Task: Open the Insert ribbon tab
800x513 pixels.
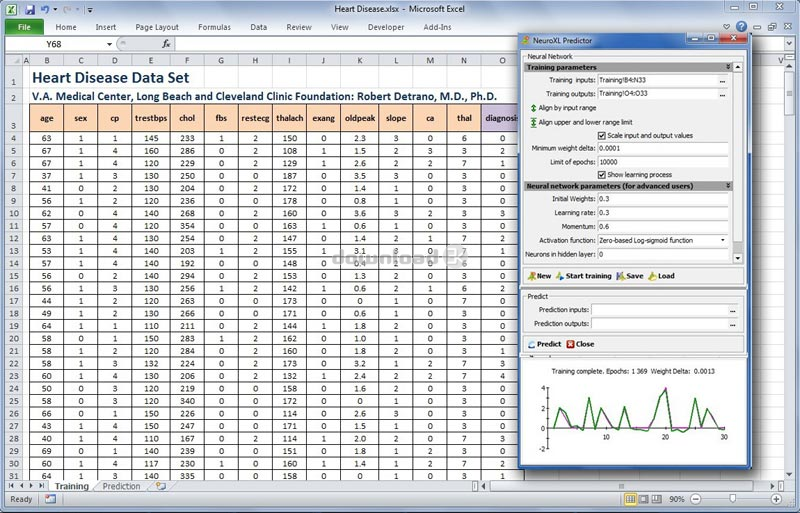Action: click(x=106, y=27)
